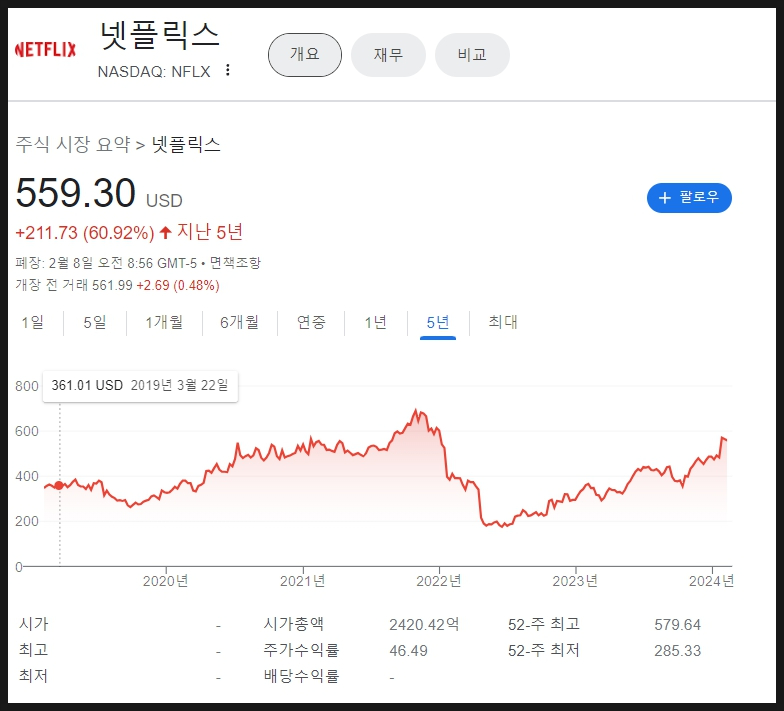Screen dimensions: 784x711
Task: Click the 361.01 USD tooltip box
Action: pos(140,386)
